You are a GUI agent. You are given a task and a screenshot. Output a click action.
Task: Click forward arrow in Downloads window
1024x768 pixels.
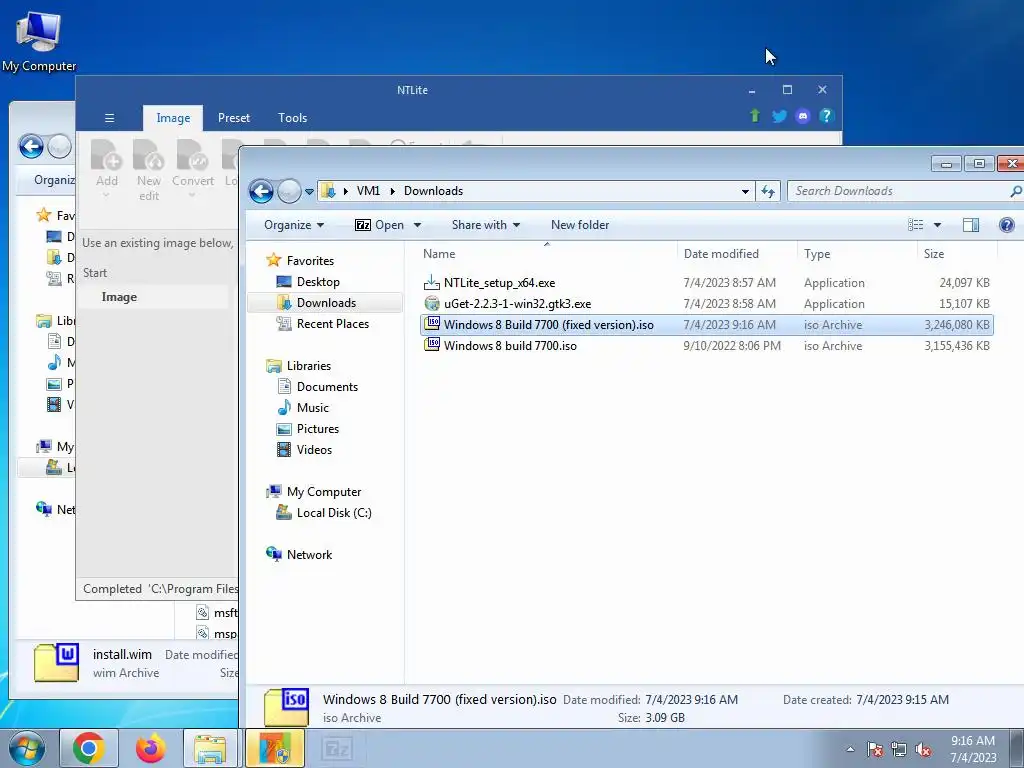(288, 191)
